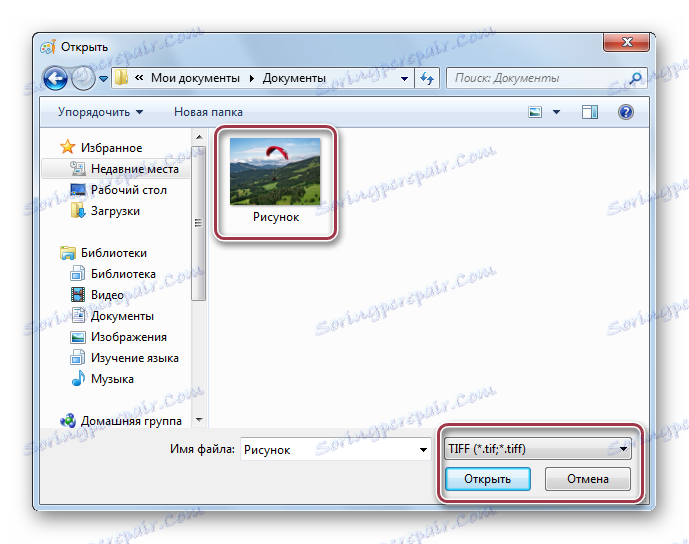Open 'Рабочий стол' in the sidebar
This screenshot has width=689, height=544.
click(129, 190)
